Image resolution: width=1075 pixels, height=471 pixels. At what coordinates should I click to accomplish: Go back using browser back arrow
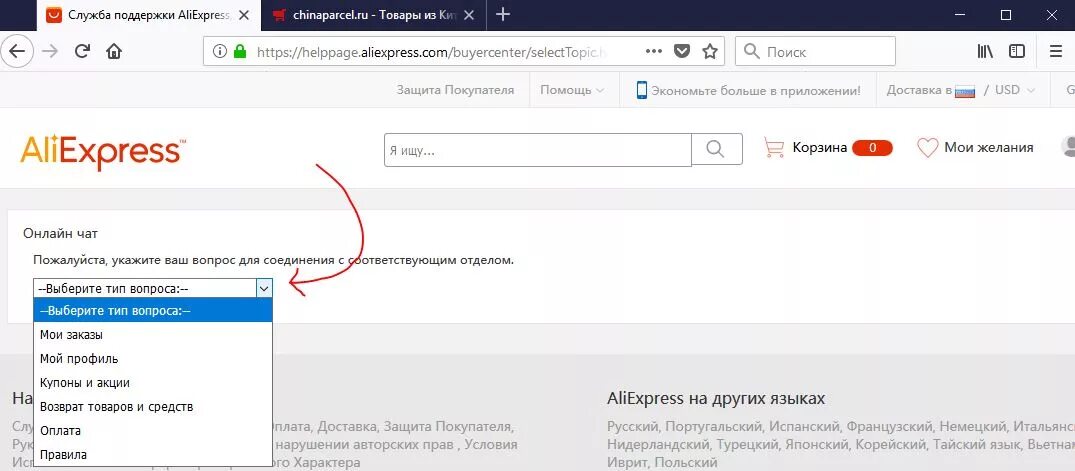(x=17, y=51)
